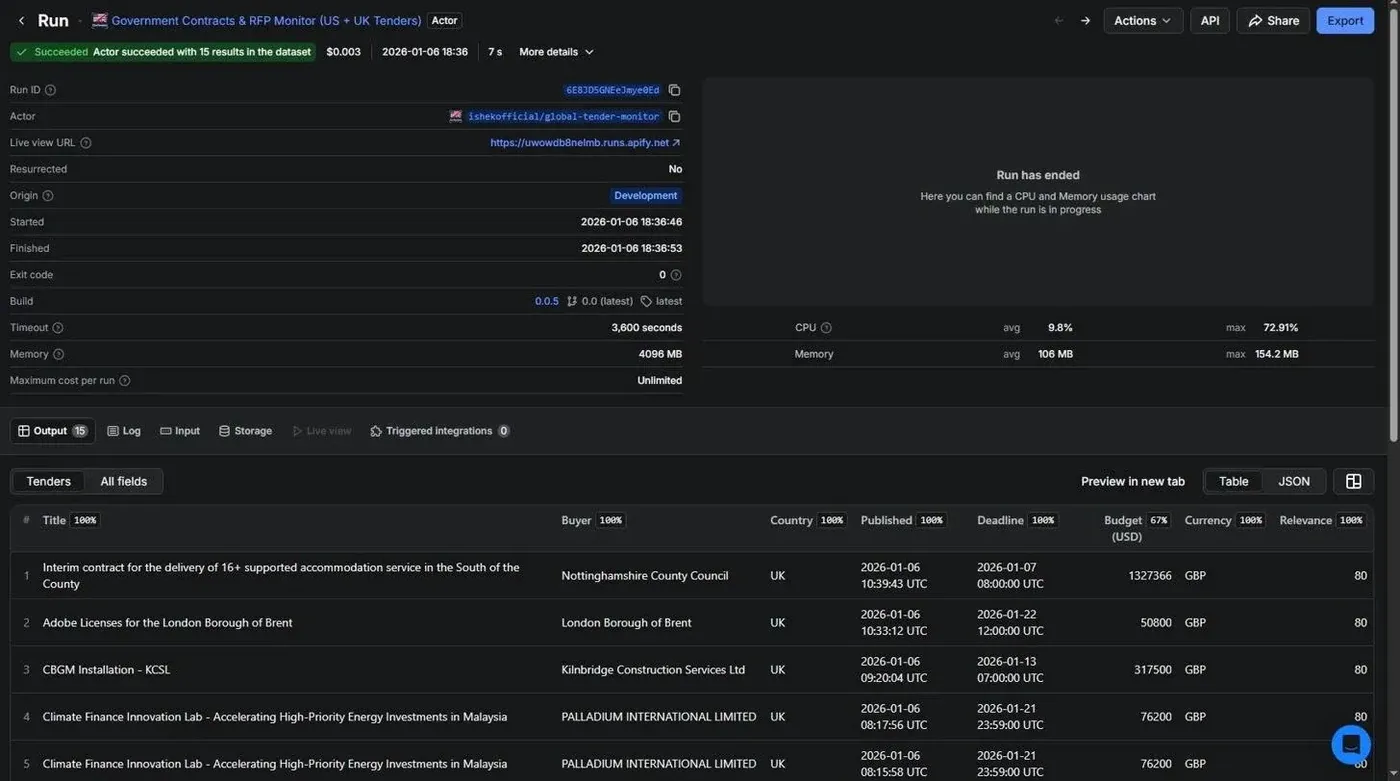Switch to the Output tab

(x=52, y=431)
